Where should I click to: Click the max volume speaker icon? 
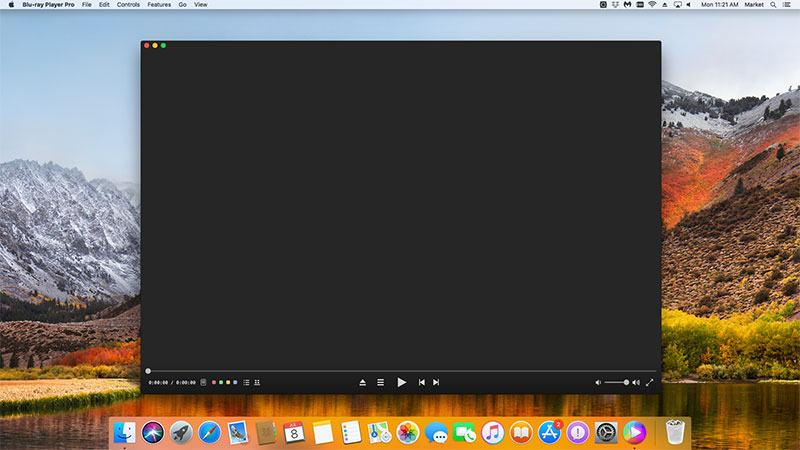(636, 382)
